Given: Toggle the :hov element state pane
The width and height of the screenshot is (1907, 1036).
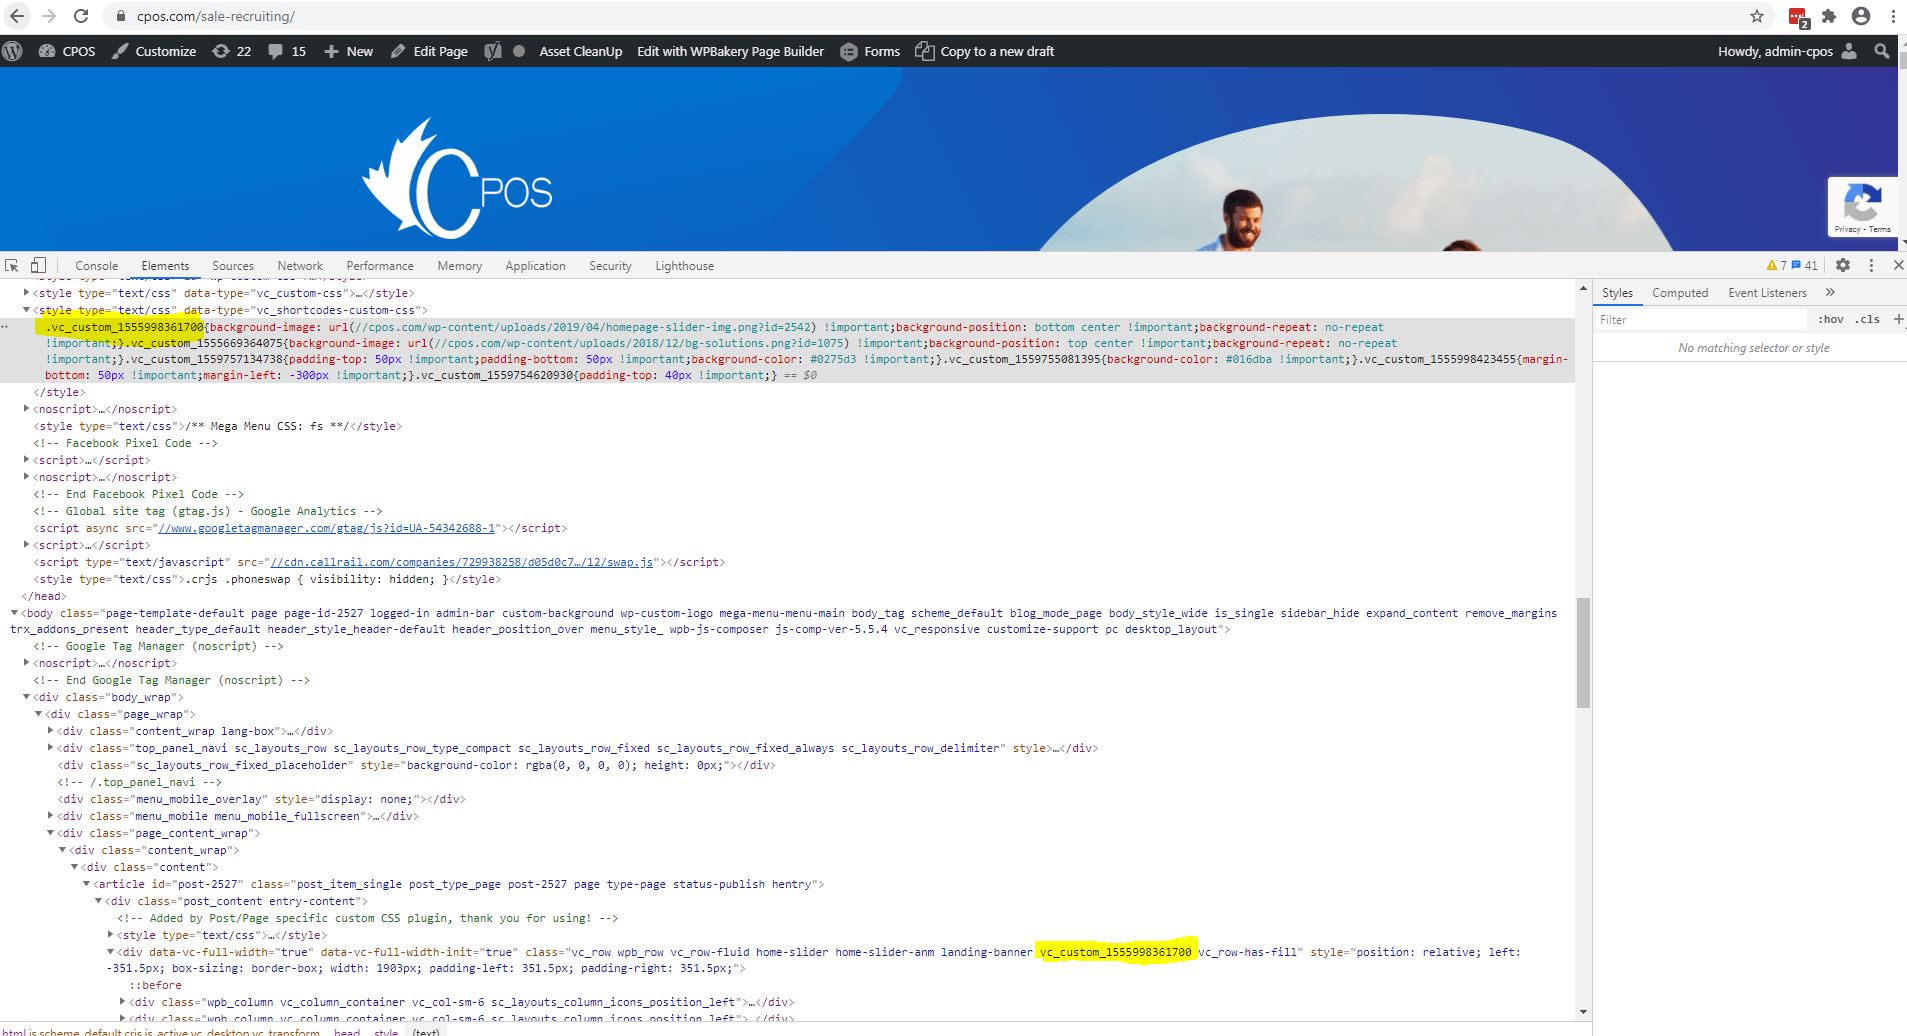Looking at the screenshot, I should [1831, 320].
